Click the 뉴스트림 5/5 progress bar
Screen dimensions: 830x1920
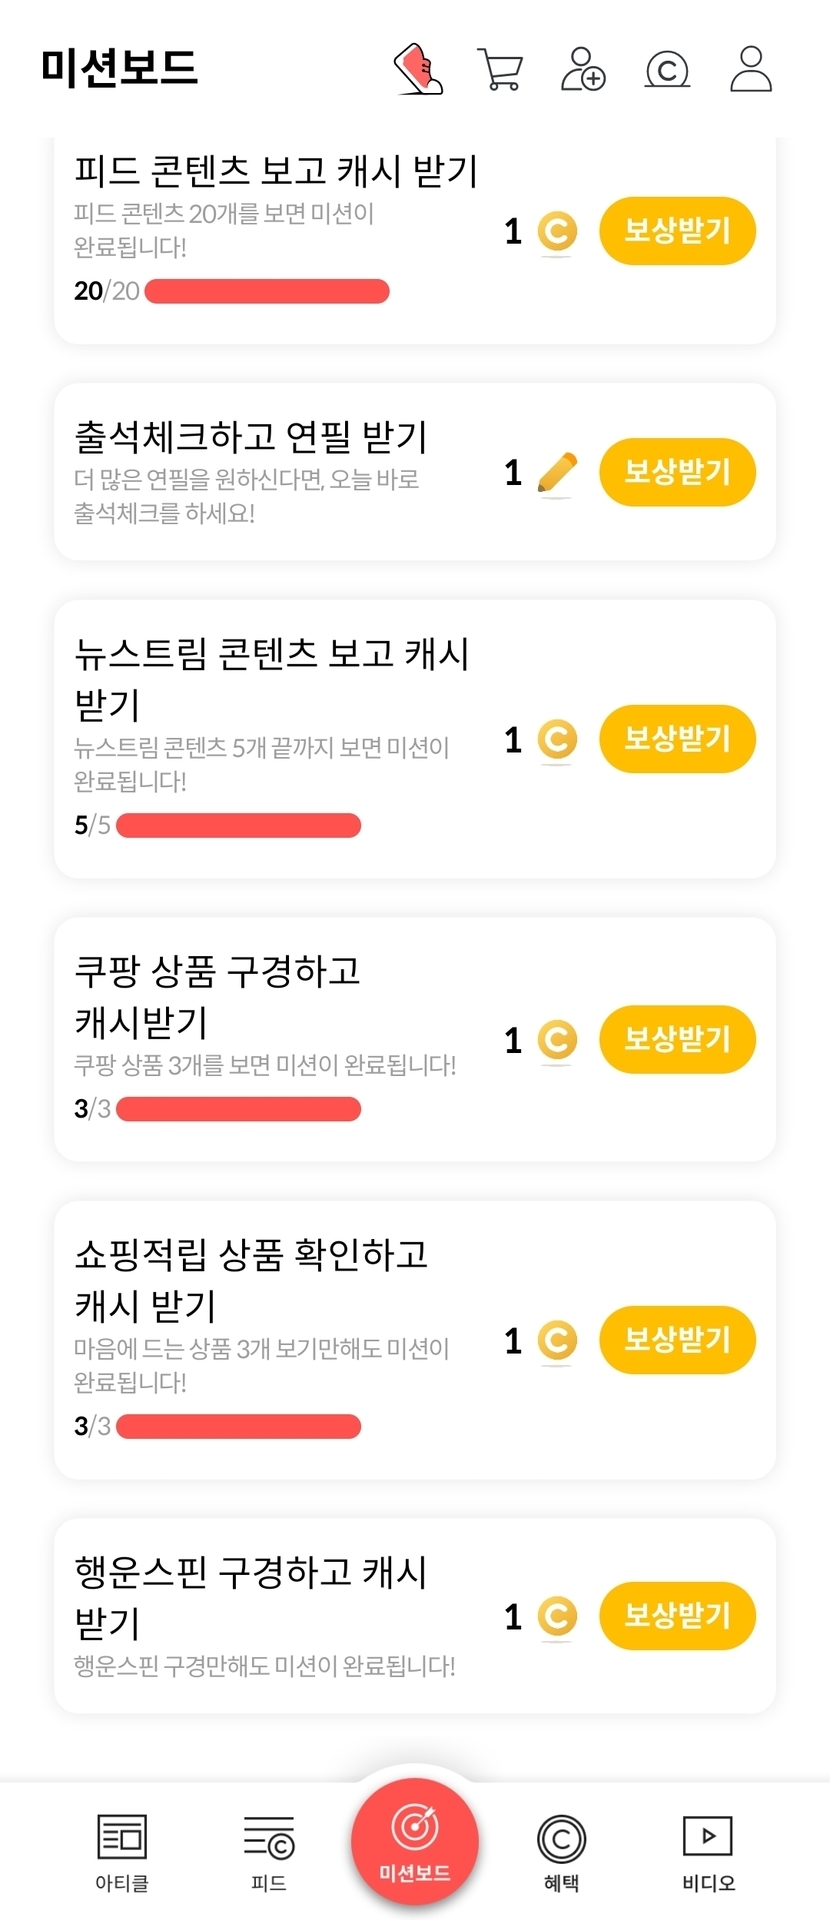pyautogui.click(x=238, y=826)
